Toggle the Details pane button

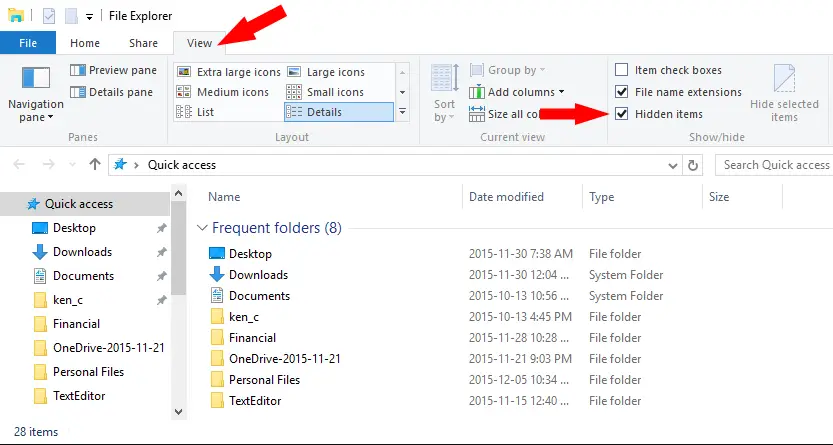[x=111, y=92]
